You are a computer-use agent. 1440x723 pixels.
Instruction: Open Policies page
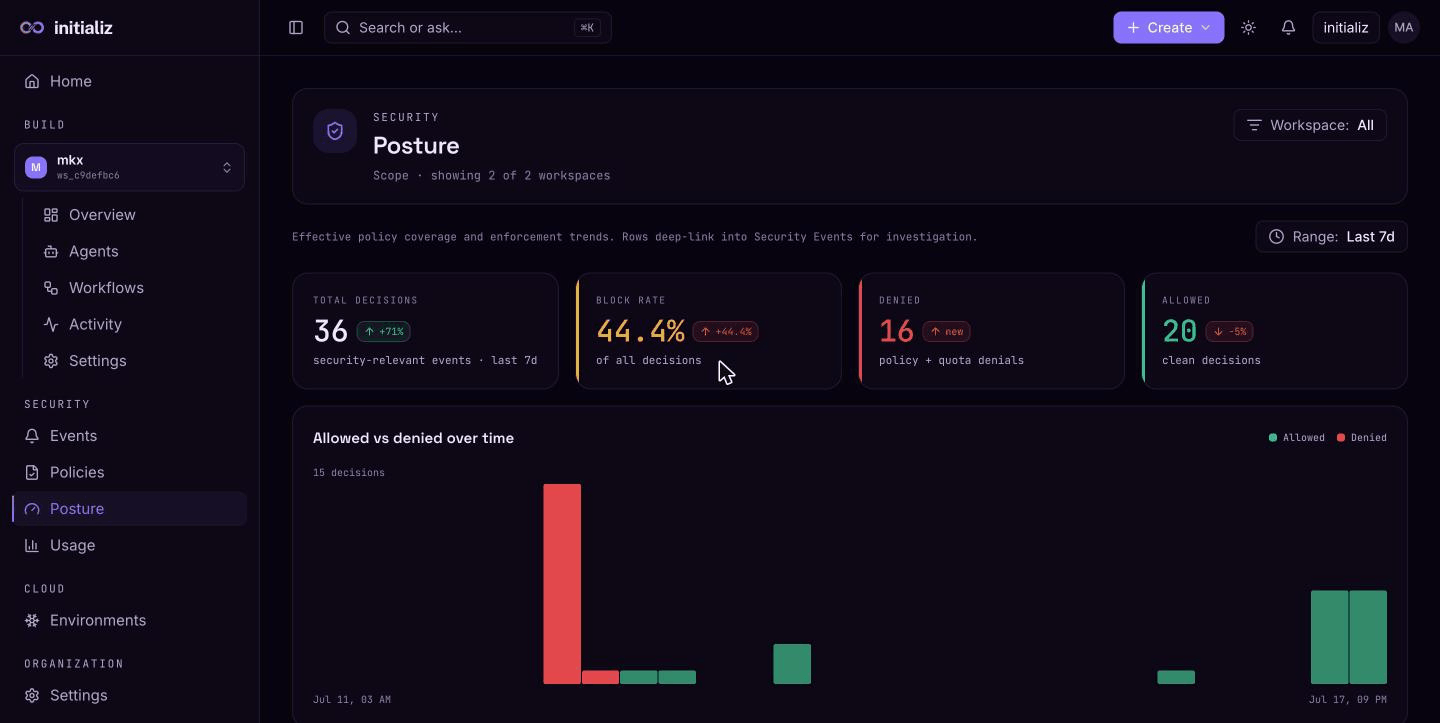[129, 472]
